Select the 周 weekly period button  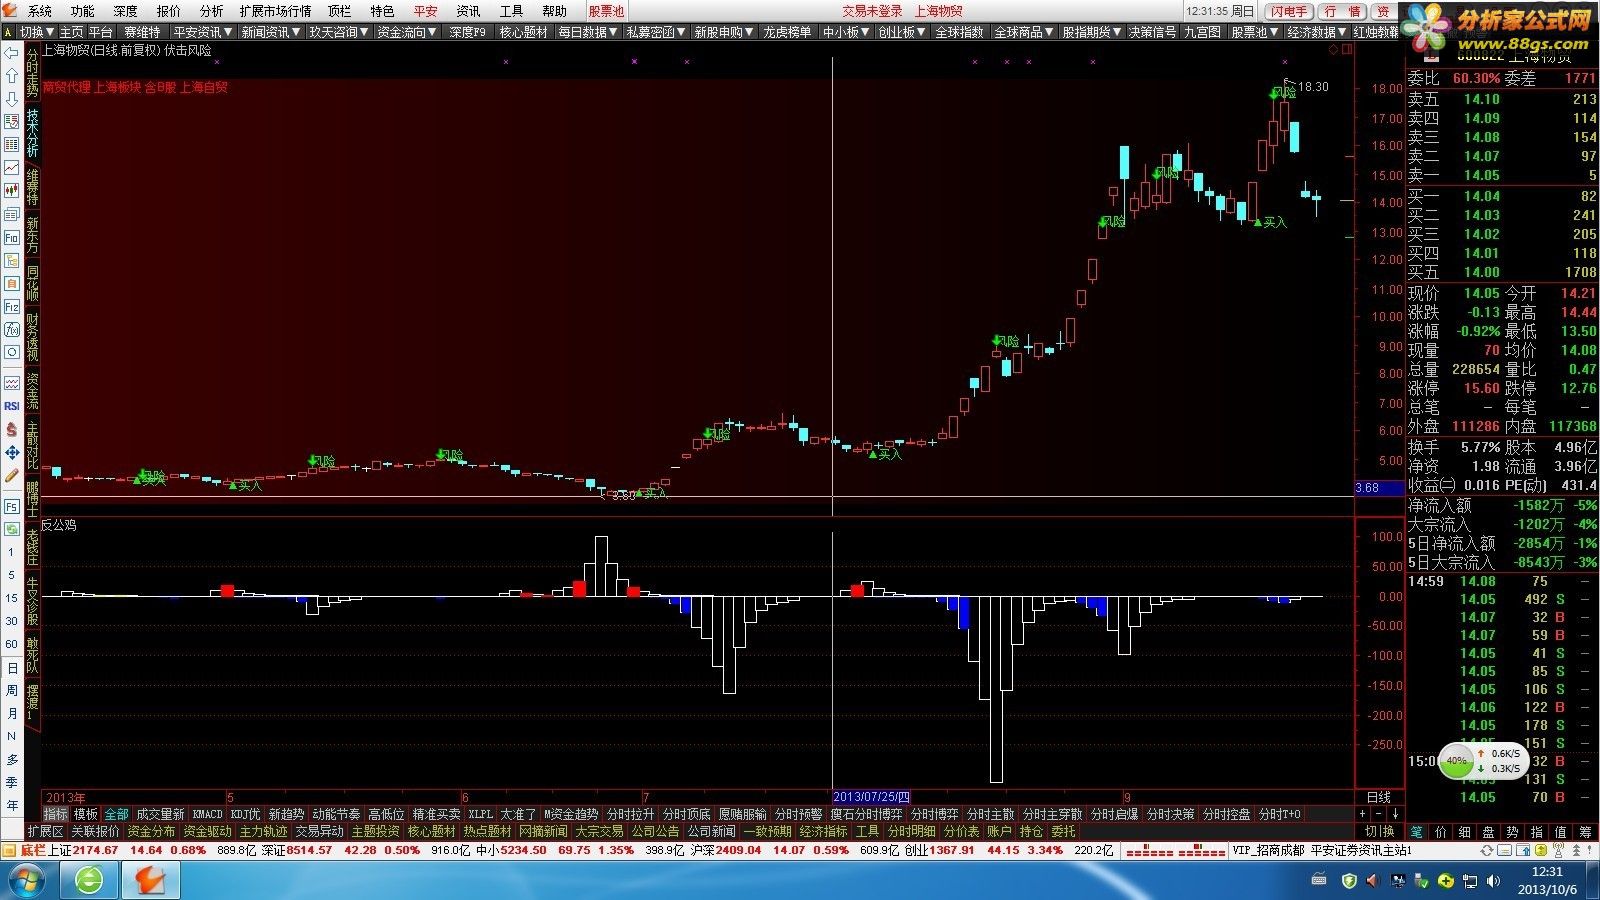[12, 690]
